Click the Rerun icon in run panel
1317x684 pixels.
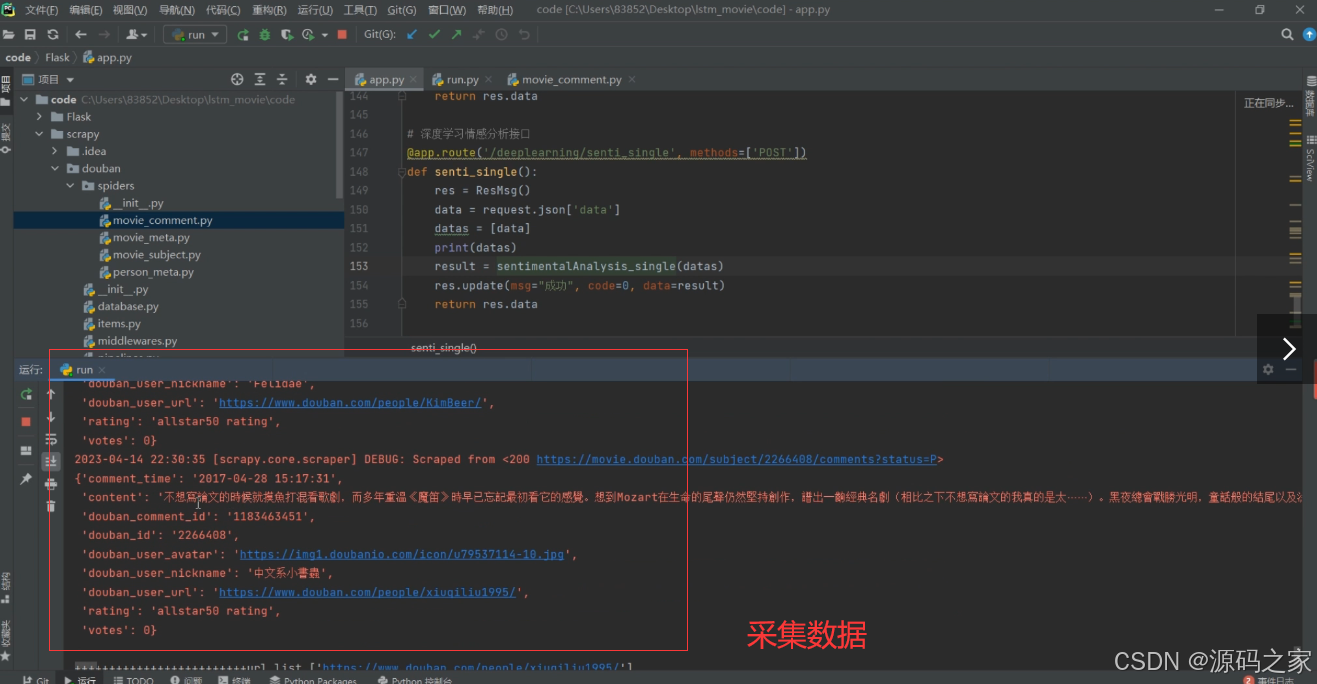pos(26,394)
